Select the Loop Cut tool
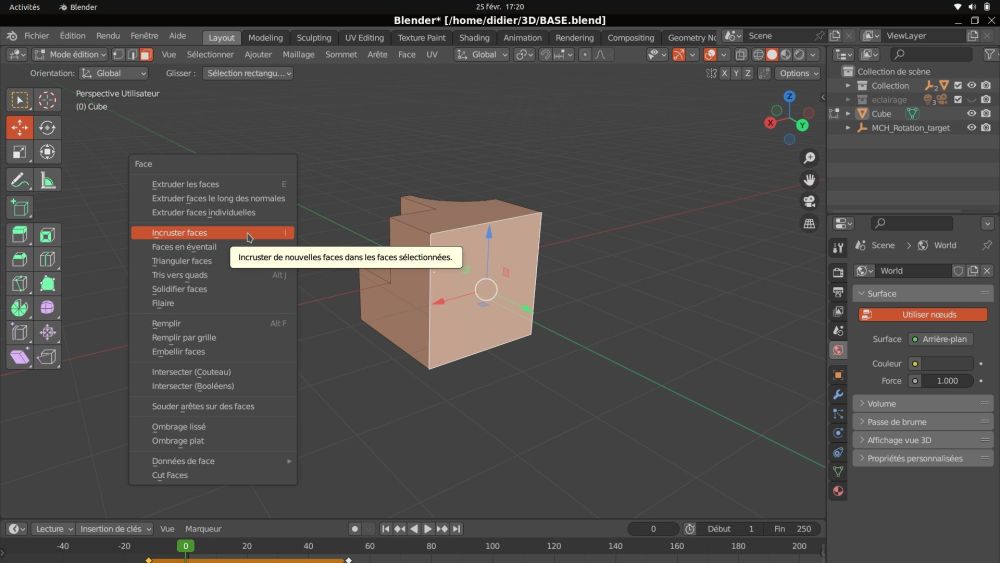 pyautogui.click(x=47, y=259)
